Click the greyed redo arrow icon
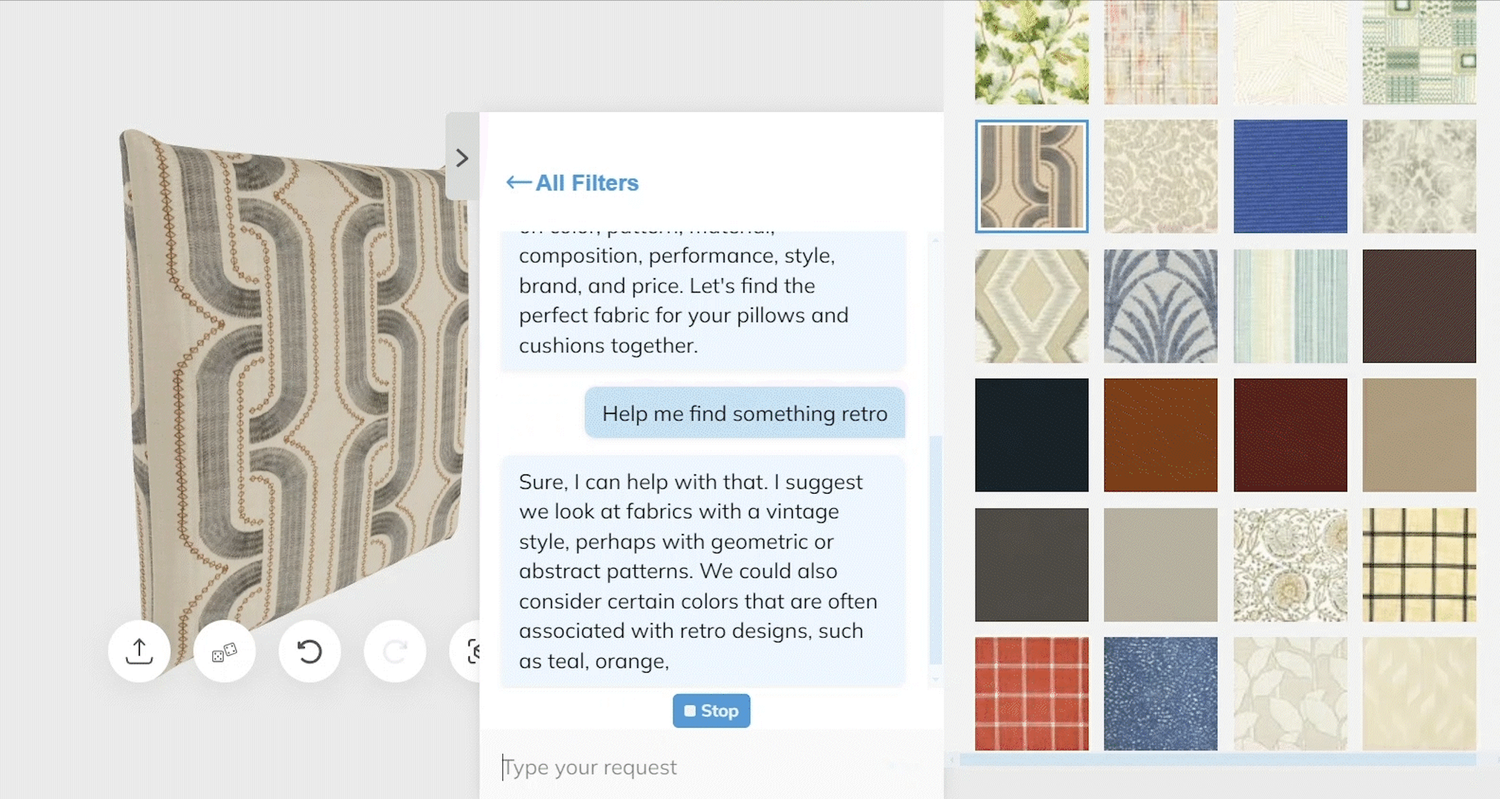 (x=395, y=651)
